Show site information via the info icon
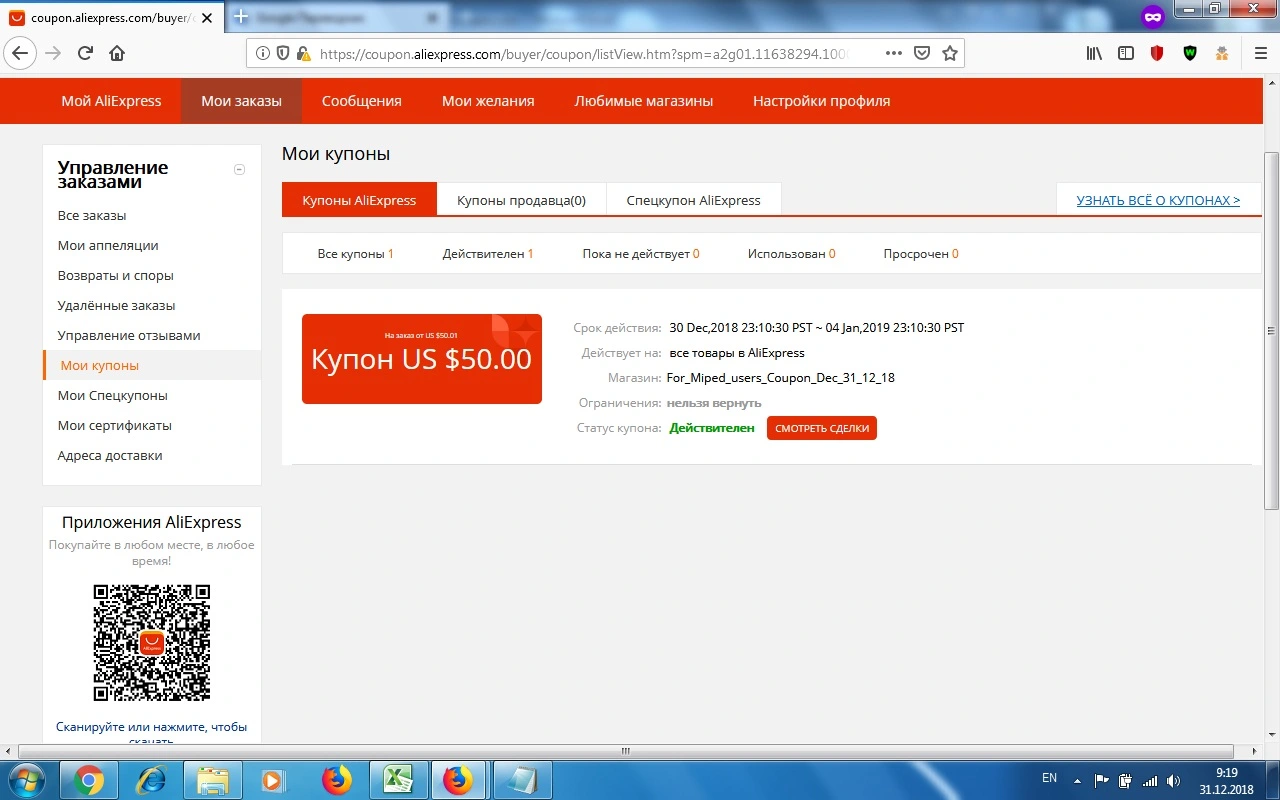 263,54
